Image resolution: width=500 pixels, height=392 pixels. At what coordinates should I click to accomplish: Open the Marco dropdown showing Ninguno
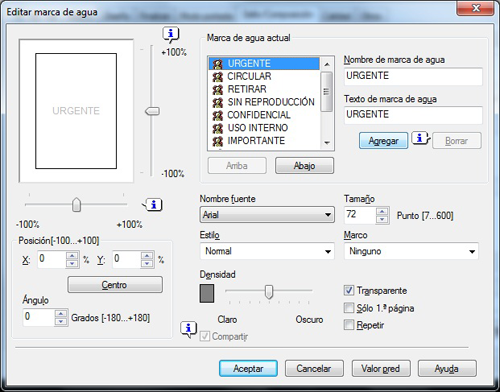pyautogui.click(x=411, y=251)
